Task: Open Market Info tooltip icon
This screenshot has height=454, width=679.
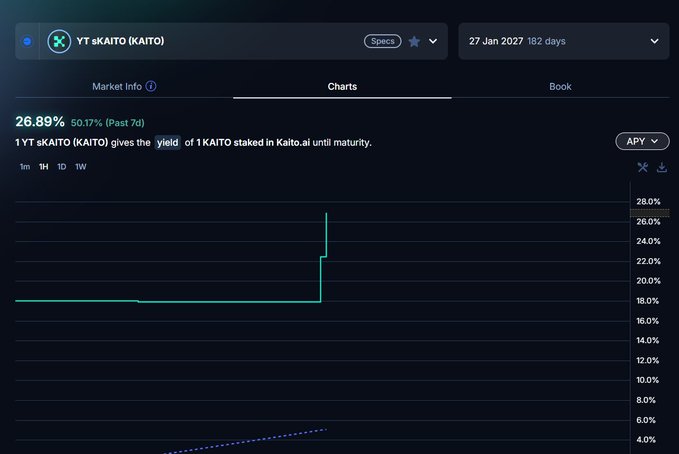Action: click(151, 86)
